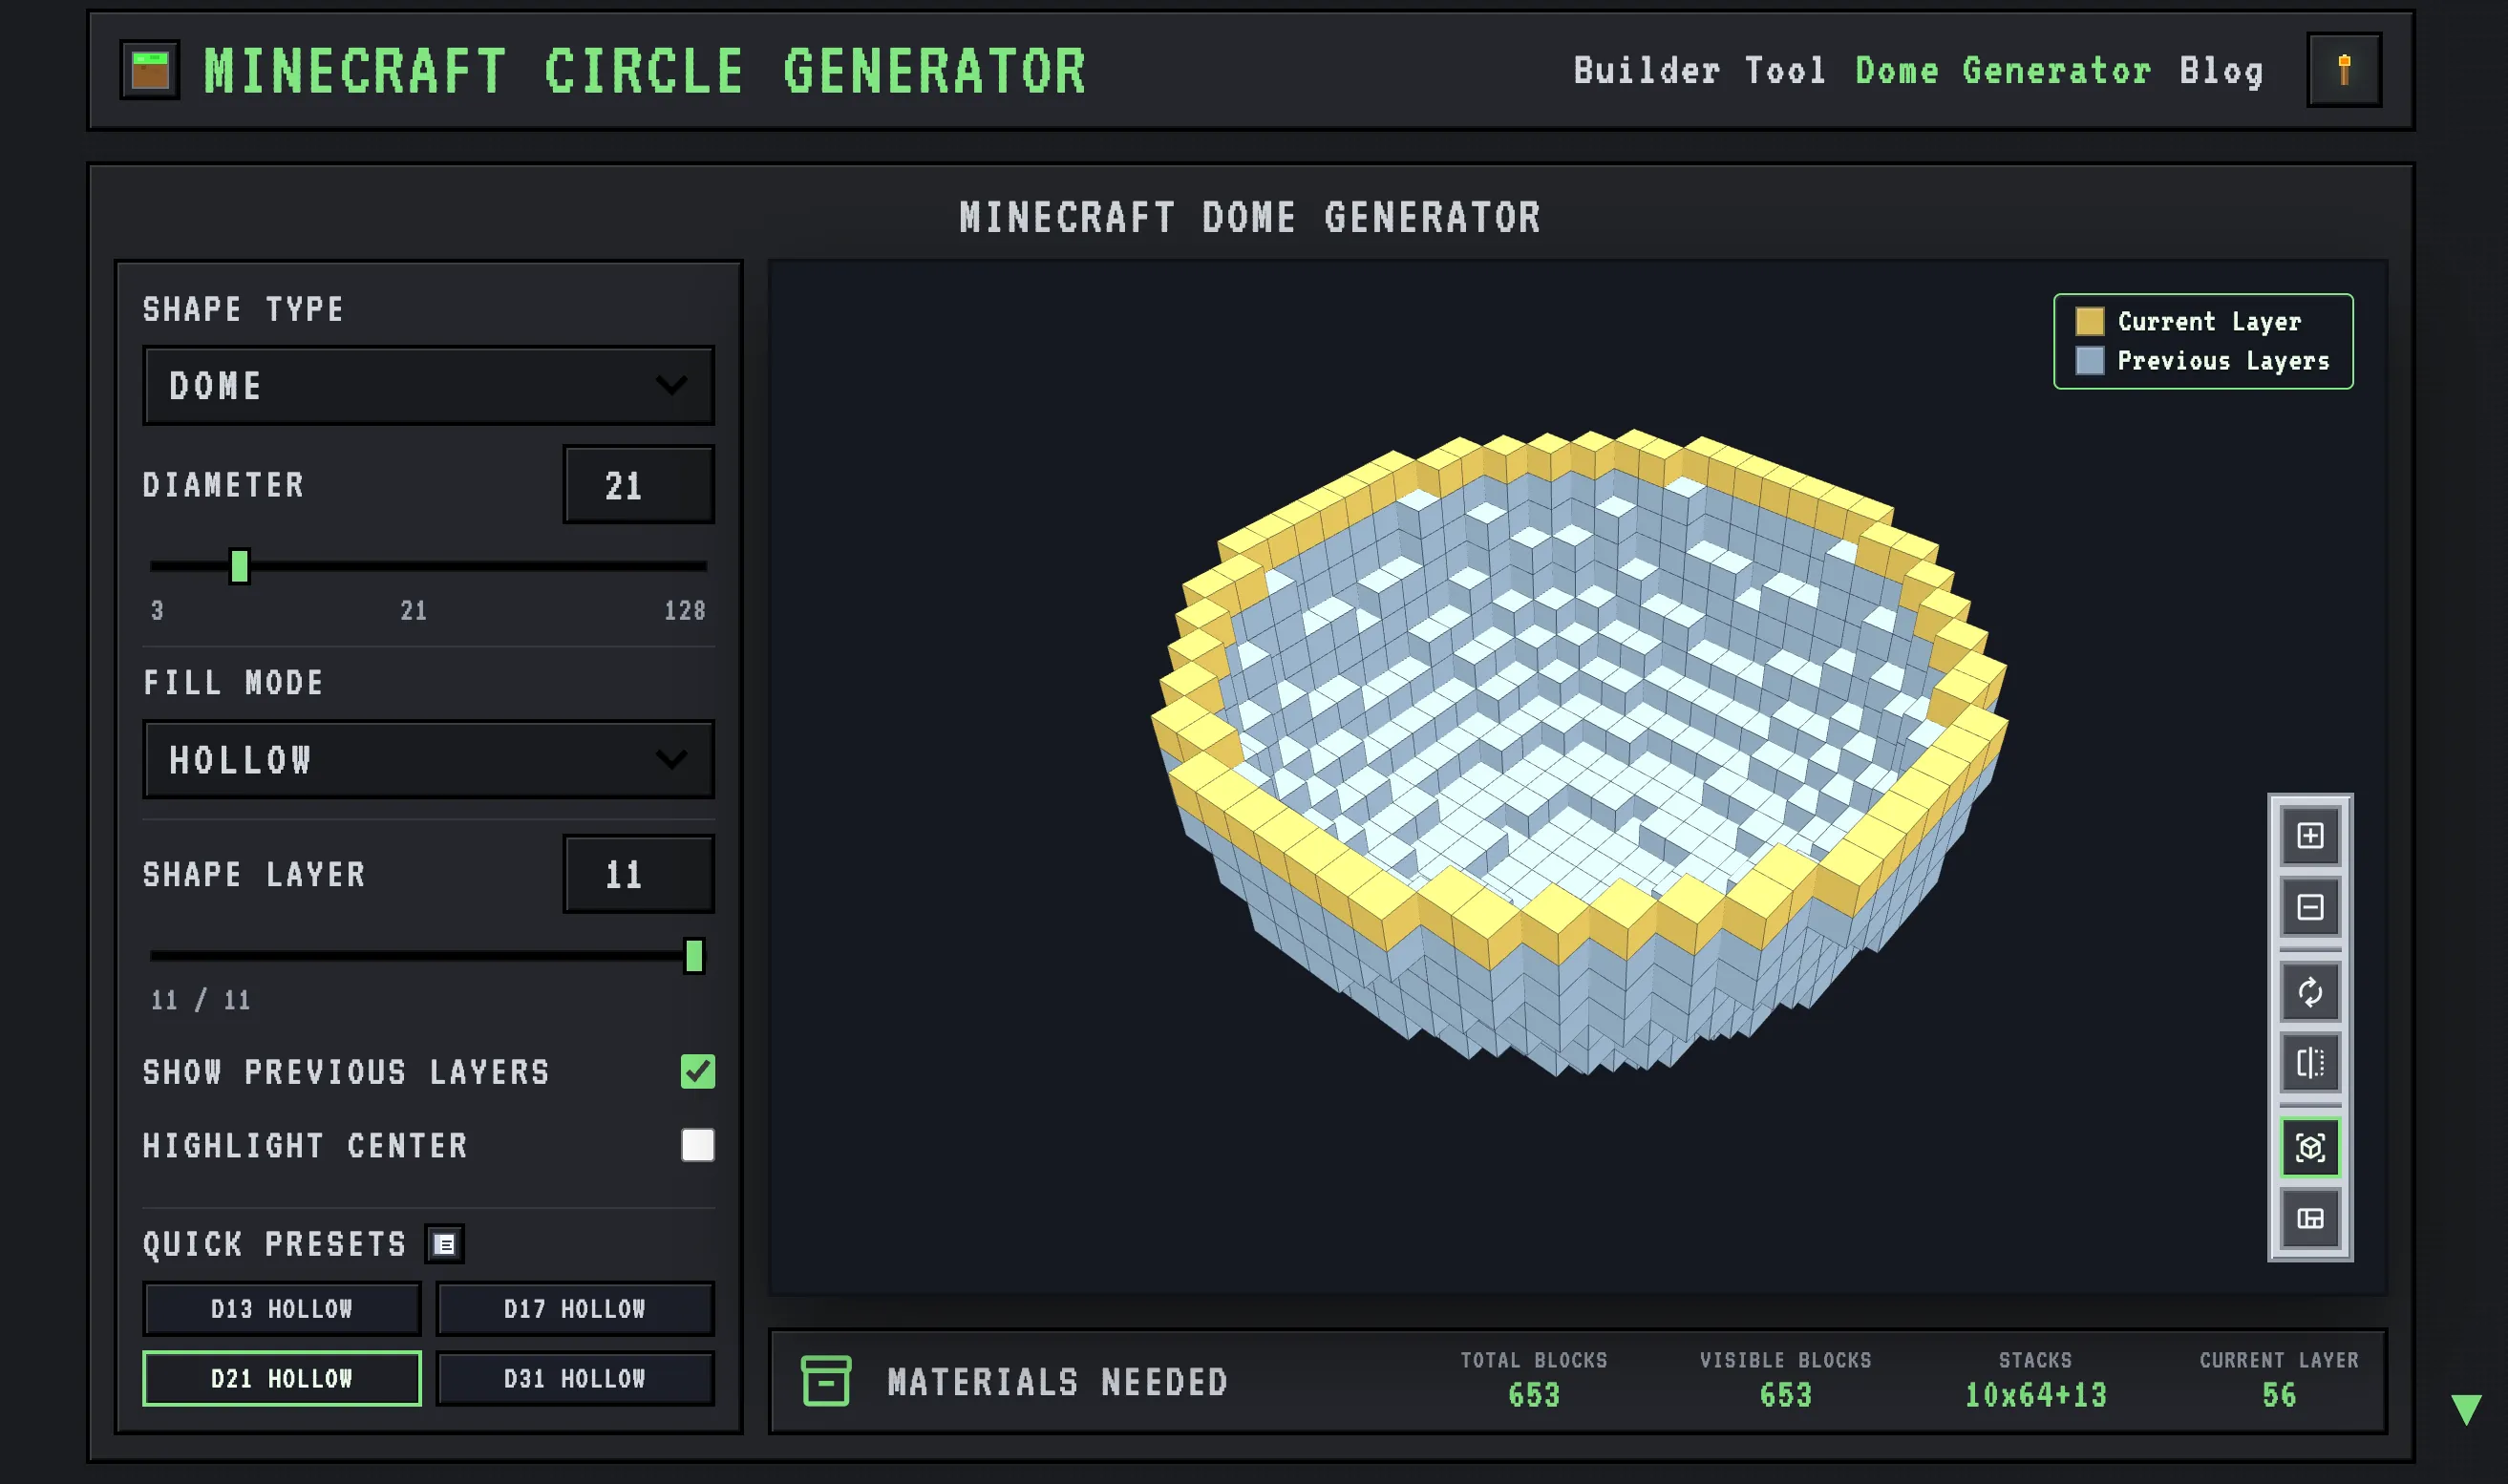Select the D31 Hollow preset
This screenshot has height=1484, width=2508.
[575, 1379]
